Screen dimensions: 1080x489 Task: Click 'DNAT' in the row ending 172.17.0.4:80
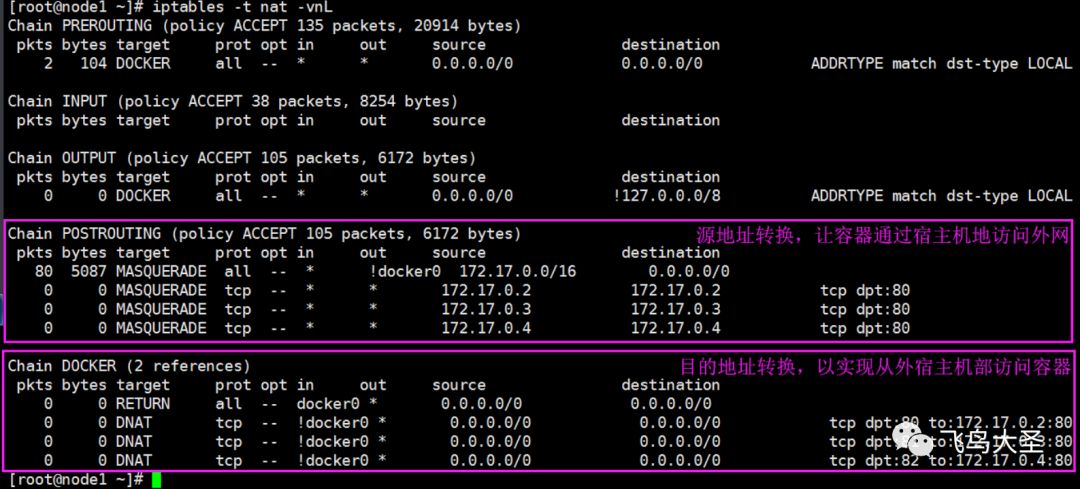point(134,460)
